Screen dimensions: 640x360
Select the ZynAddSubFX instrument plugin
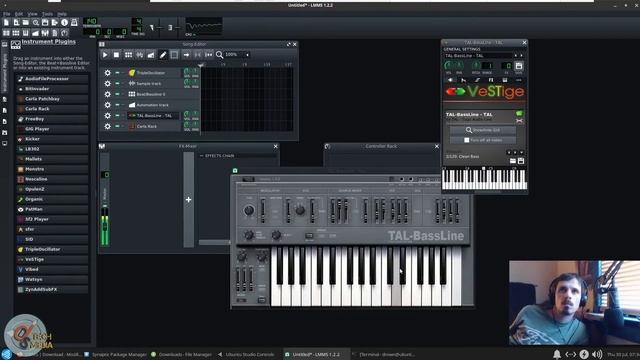pyautogui.click(x=52, y=290)
